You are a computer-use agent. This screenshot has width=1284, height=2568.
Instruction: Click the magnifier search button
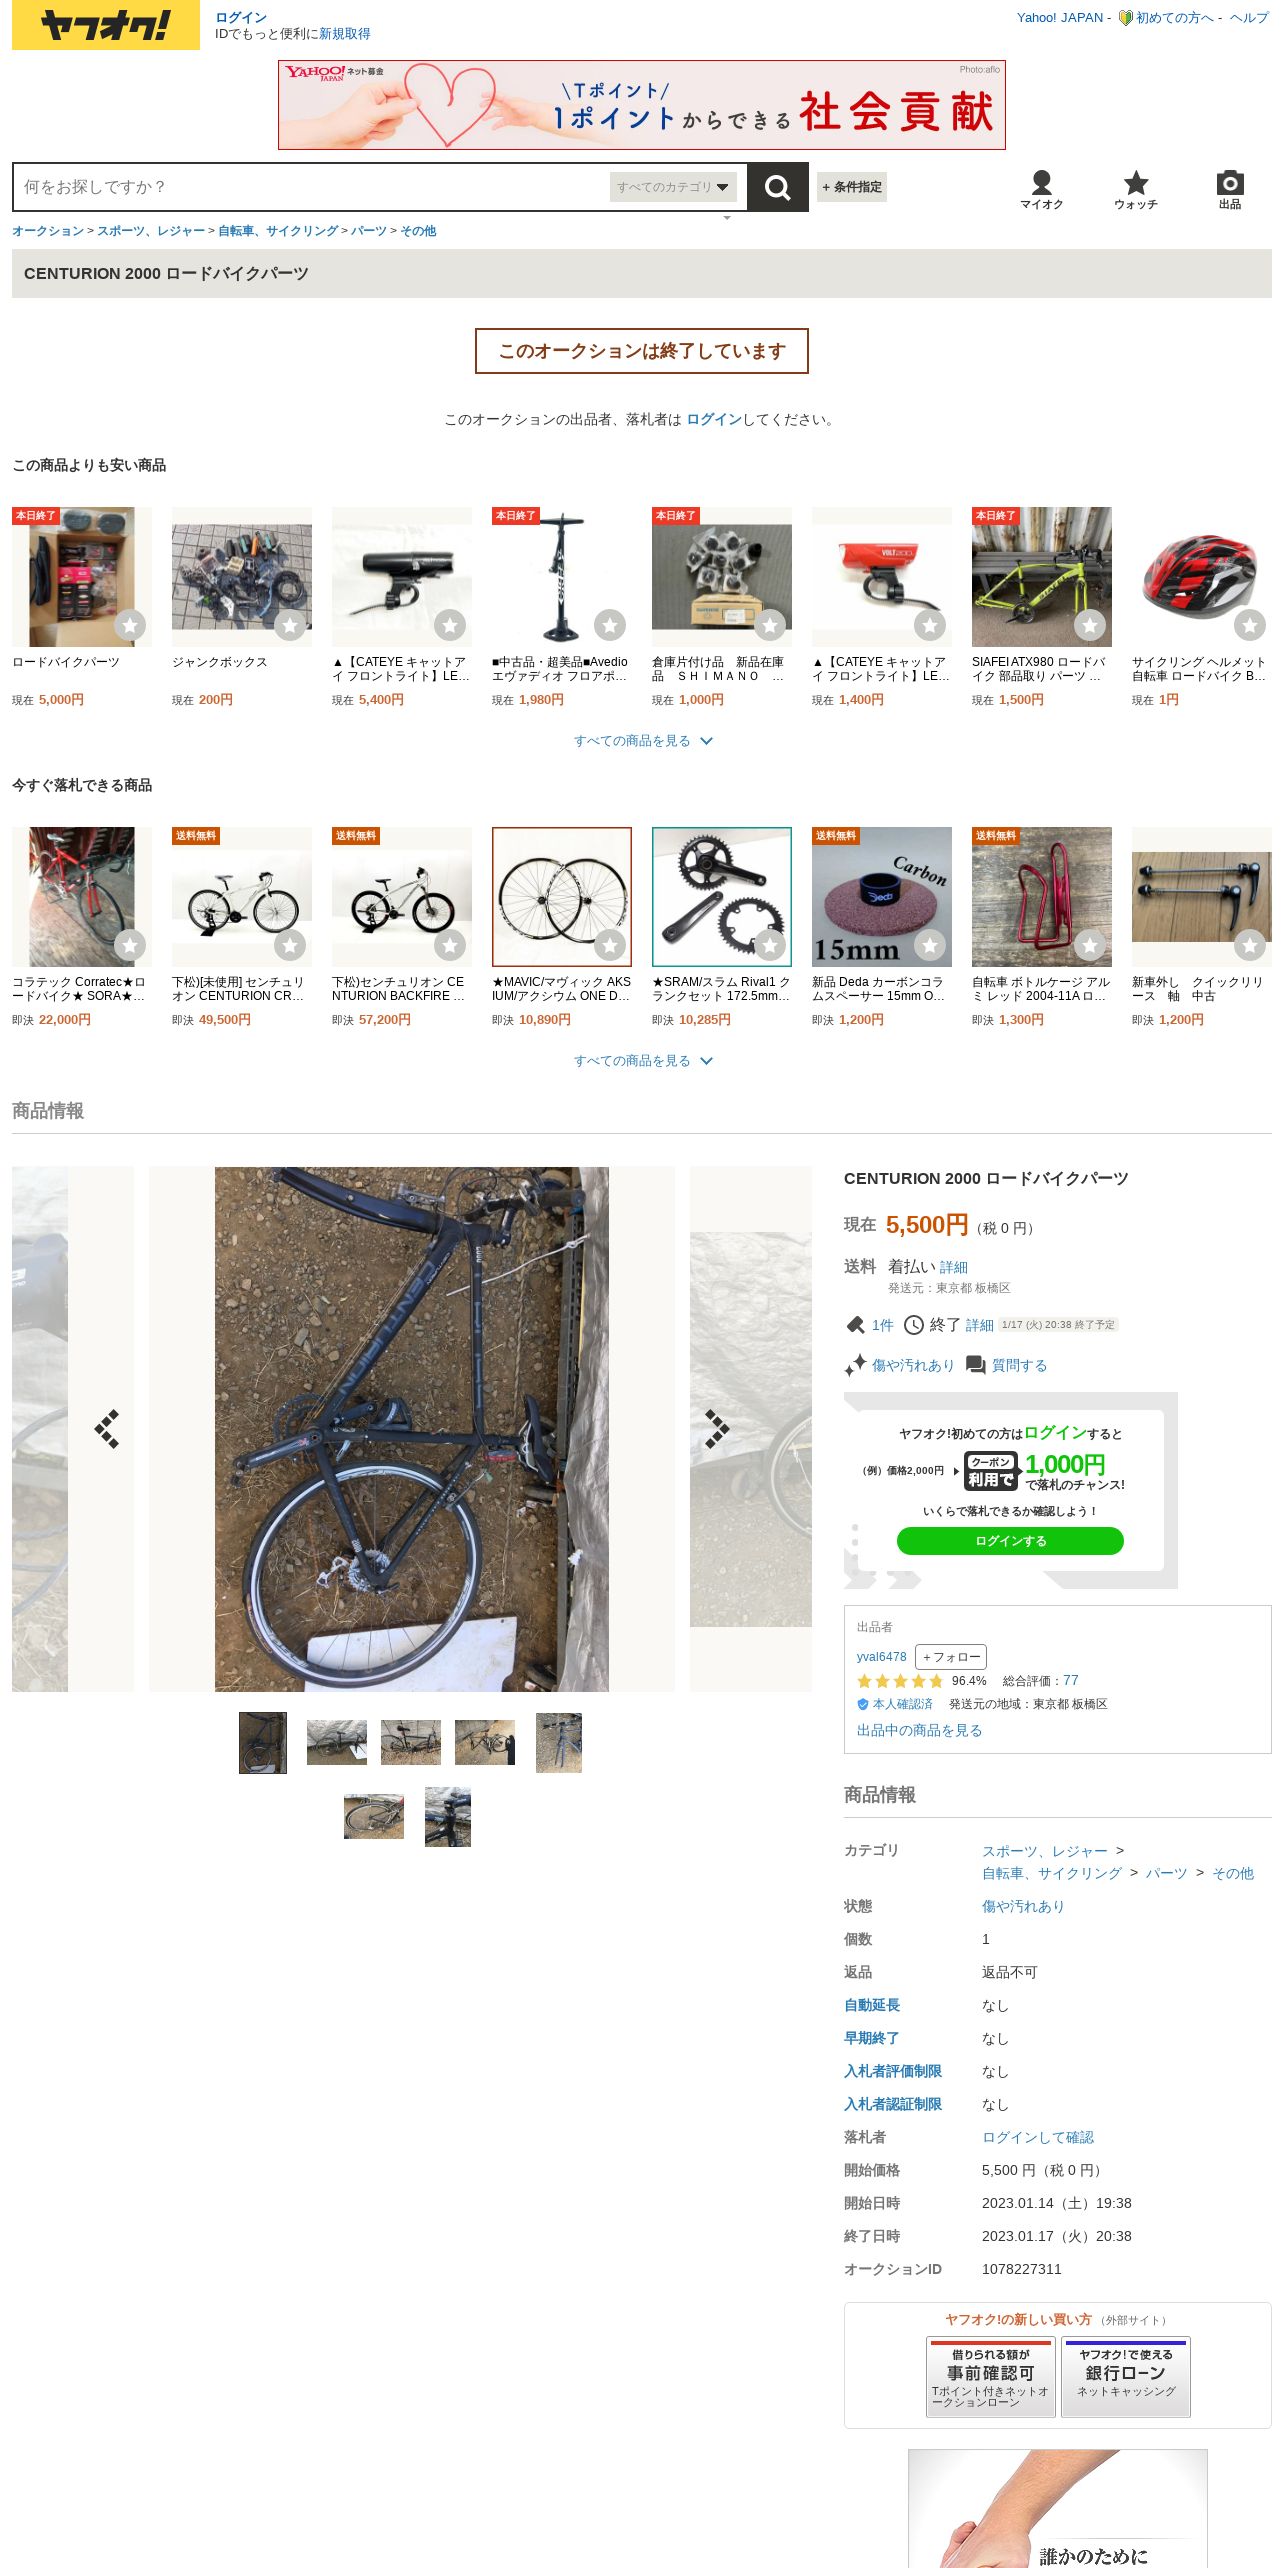click(777, 187)
